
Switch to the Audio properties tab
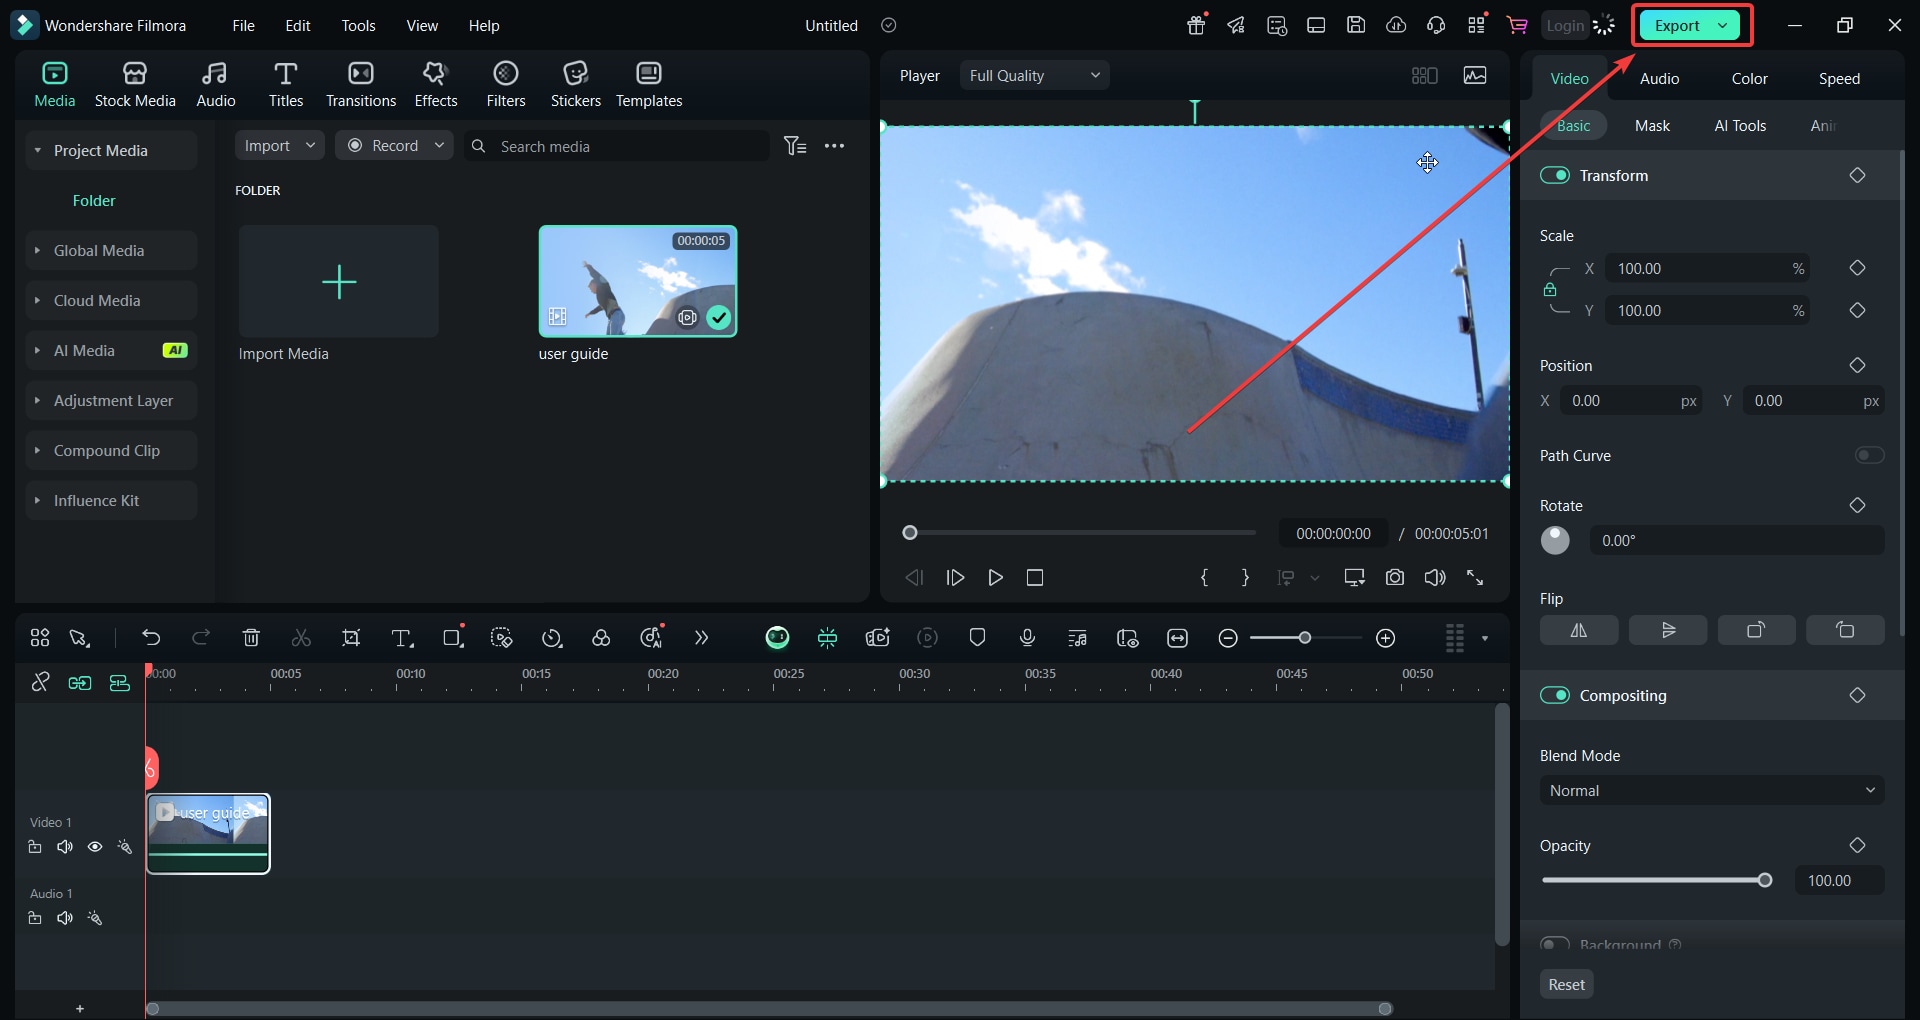point(1659,78)
